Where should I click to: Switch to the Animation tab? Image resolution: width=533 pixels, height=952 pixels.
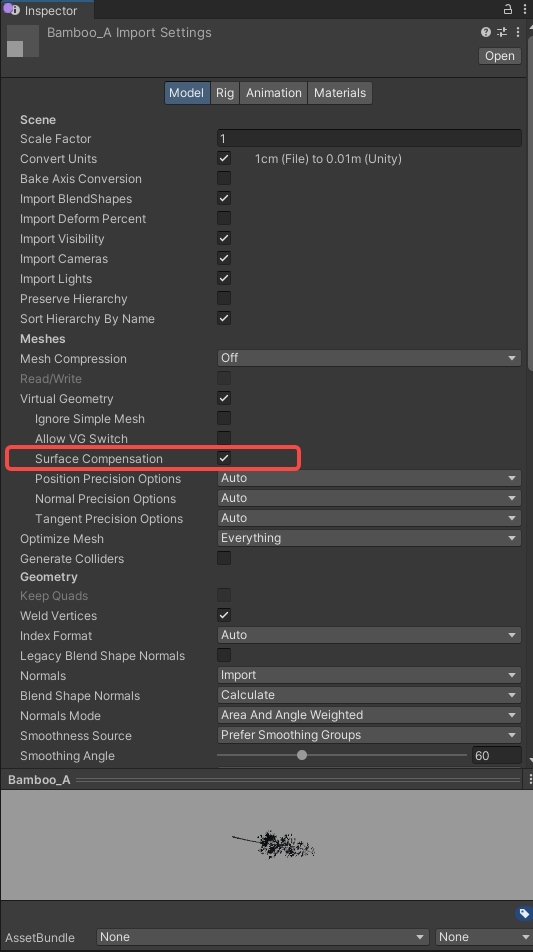[x=274, y=93]
